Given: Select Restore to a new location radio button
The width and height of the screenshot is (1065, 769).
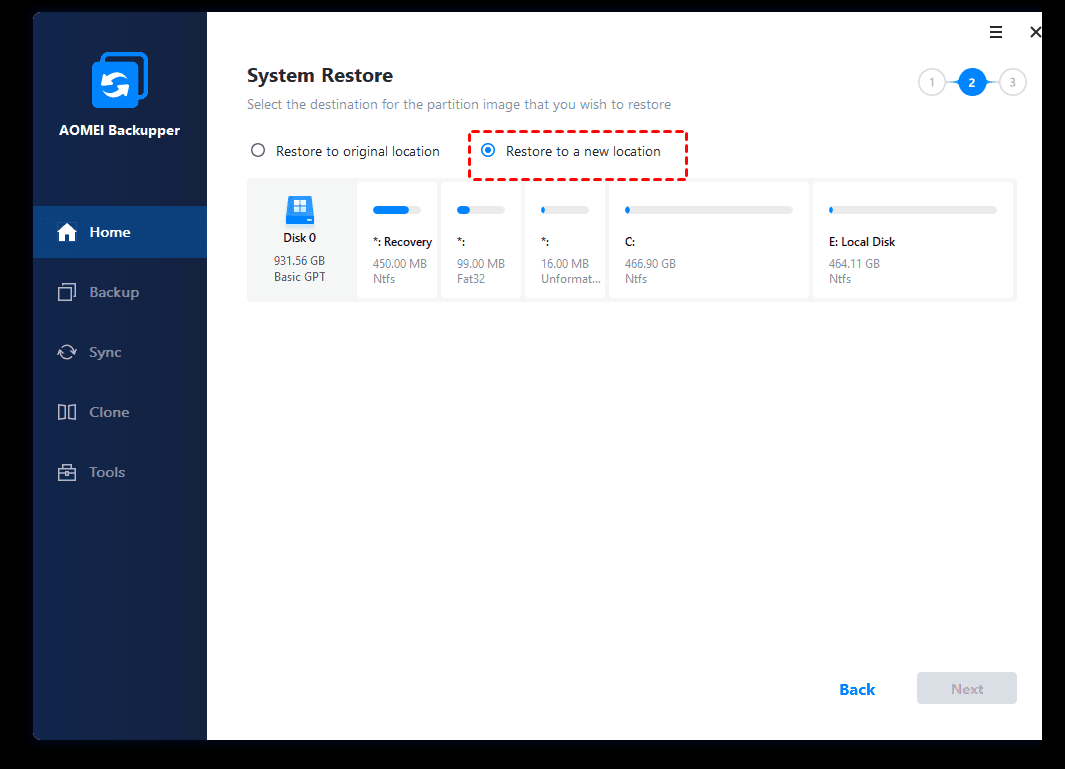Looking at the screenshot, I should pos(488,150).
